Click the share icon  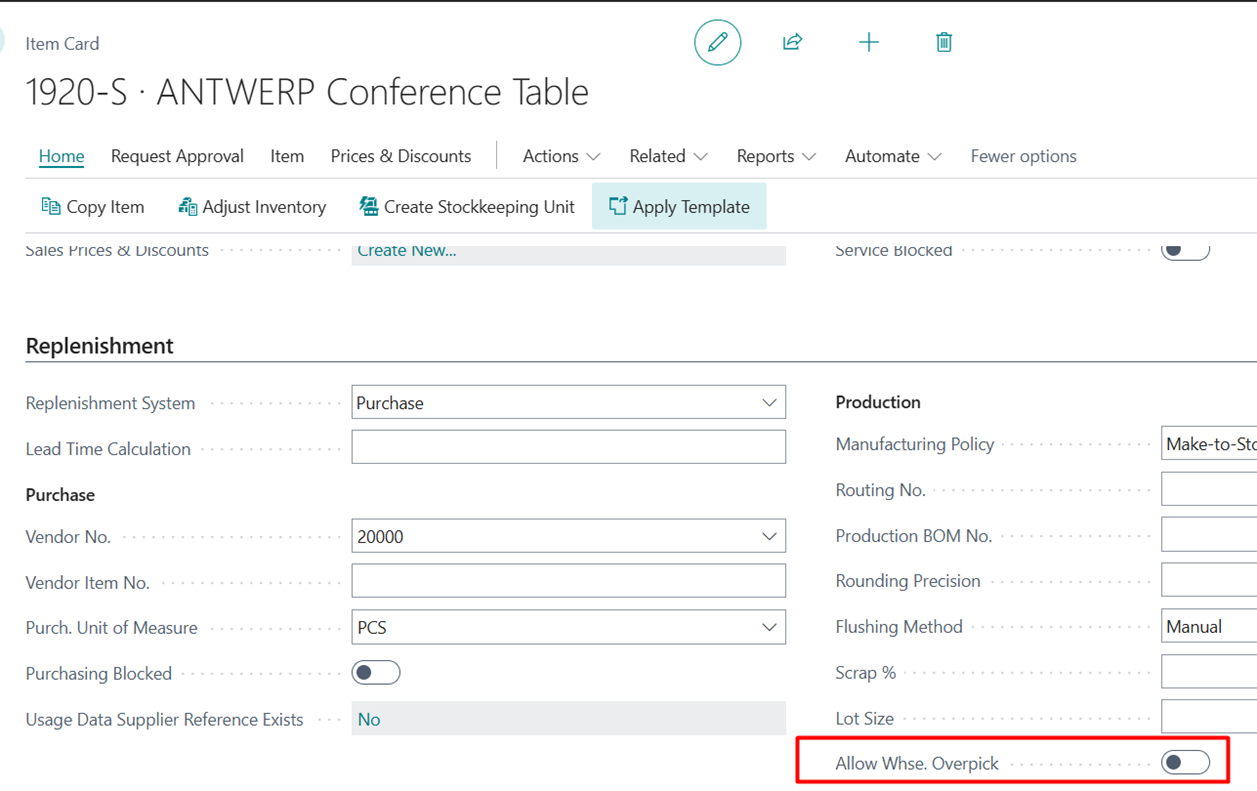tap(793, 42)
